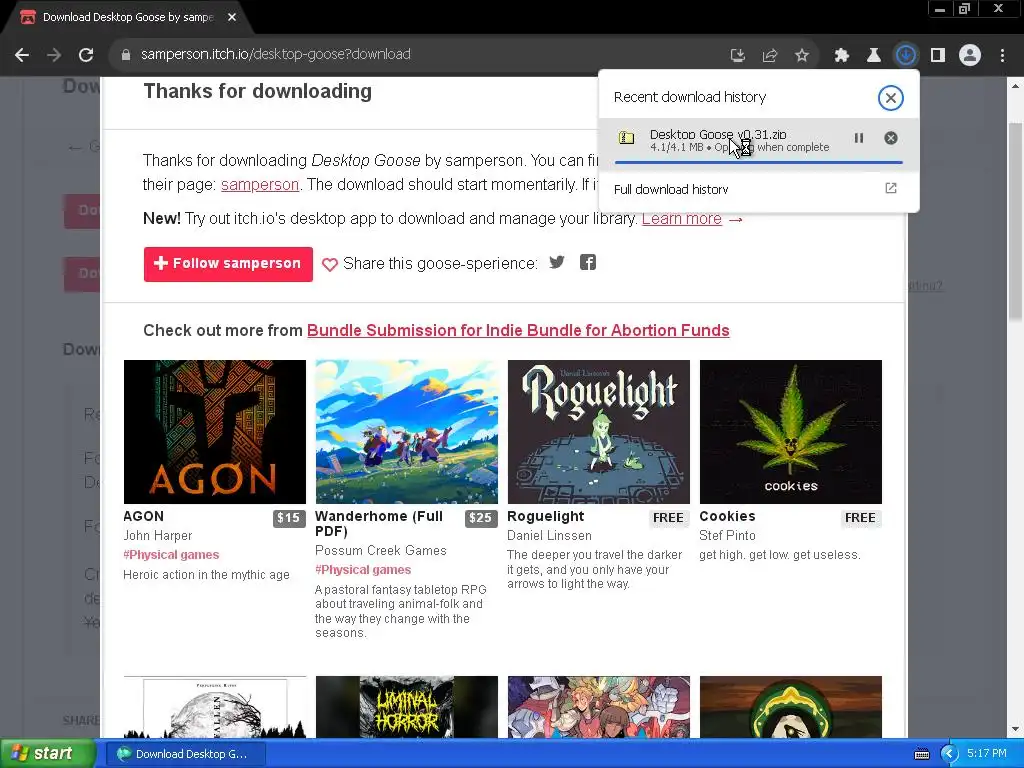Open the Liminal Horror thumbnail

[406, 707]
